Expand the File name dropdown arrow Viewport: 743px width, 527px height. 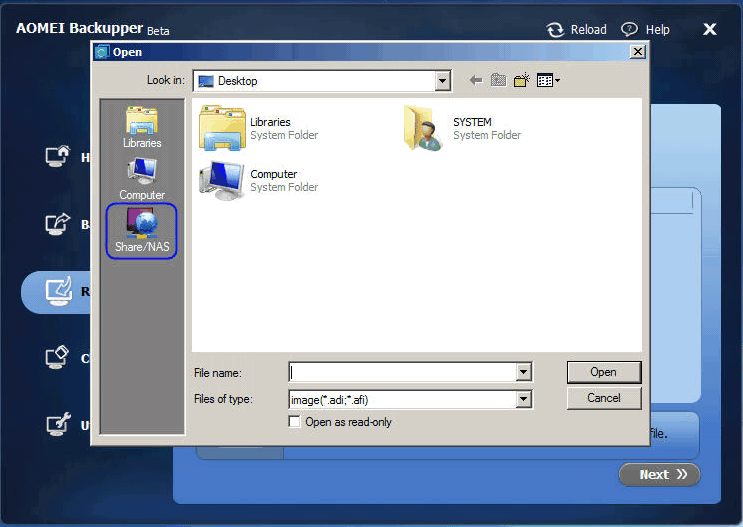[x=523, y=373]
